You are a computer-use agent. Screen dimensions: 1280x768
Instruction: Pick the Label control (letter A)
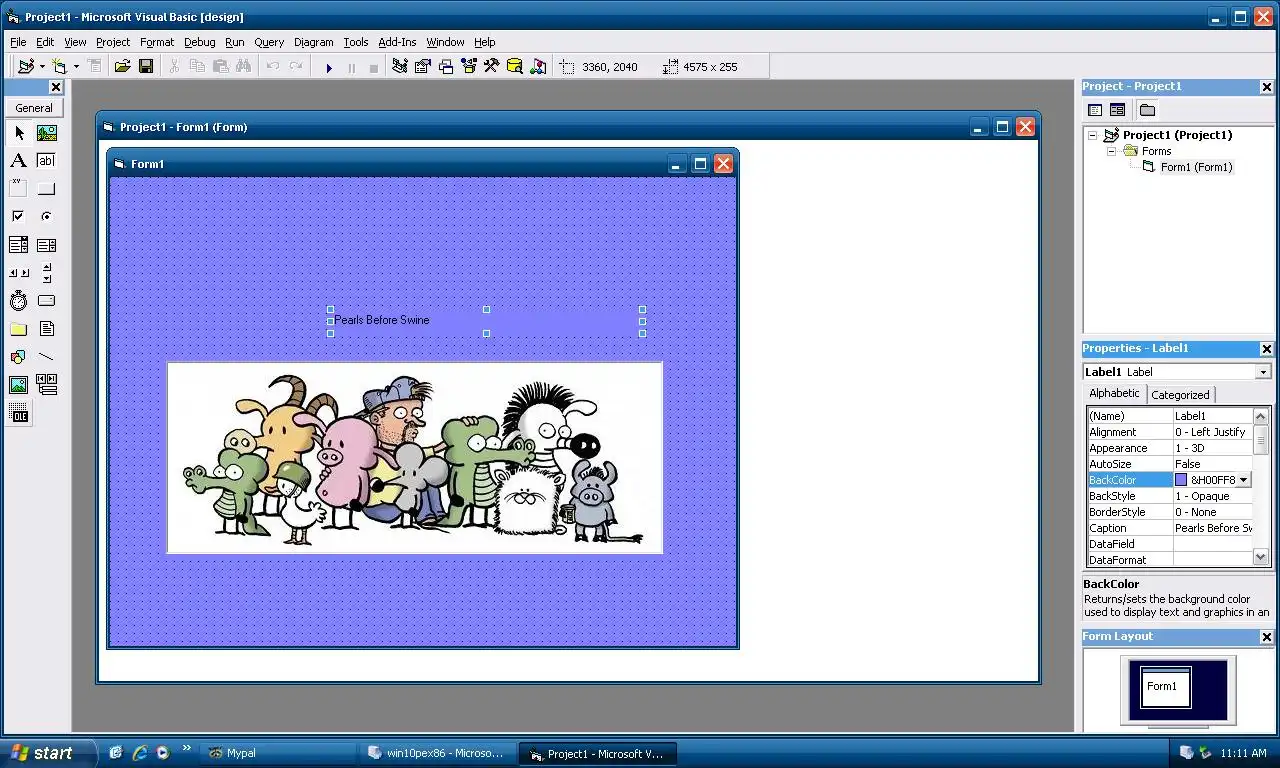click(x=19, y=161)
